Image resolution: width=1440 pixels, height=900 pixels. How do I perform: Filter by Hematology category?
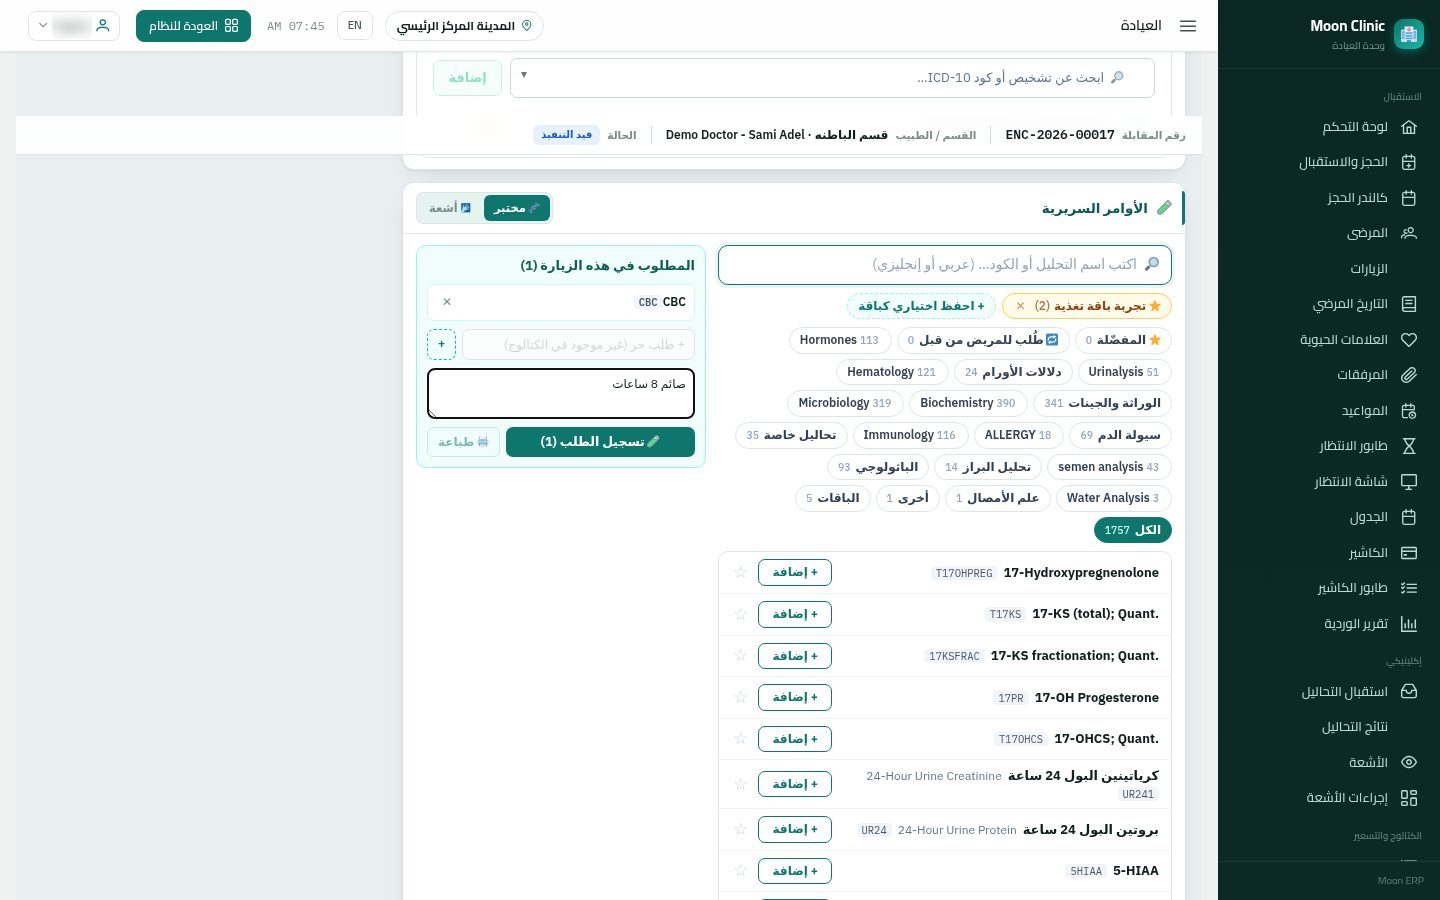point(891,372)
